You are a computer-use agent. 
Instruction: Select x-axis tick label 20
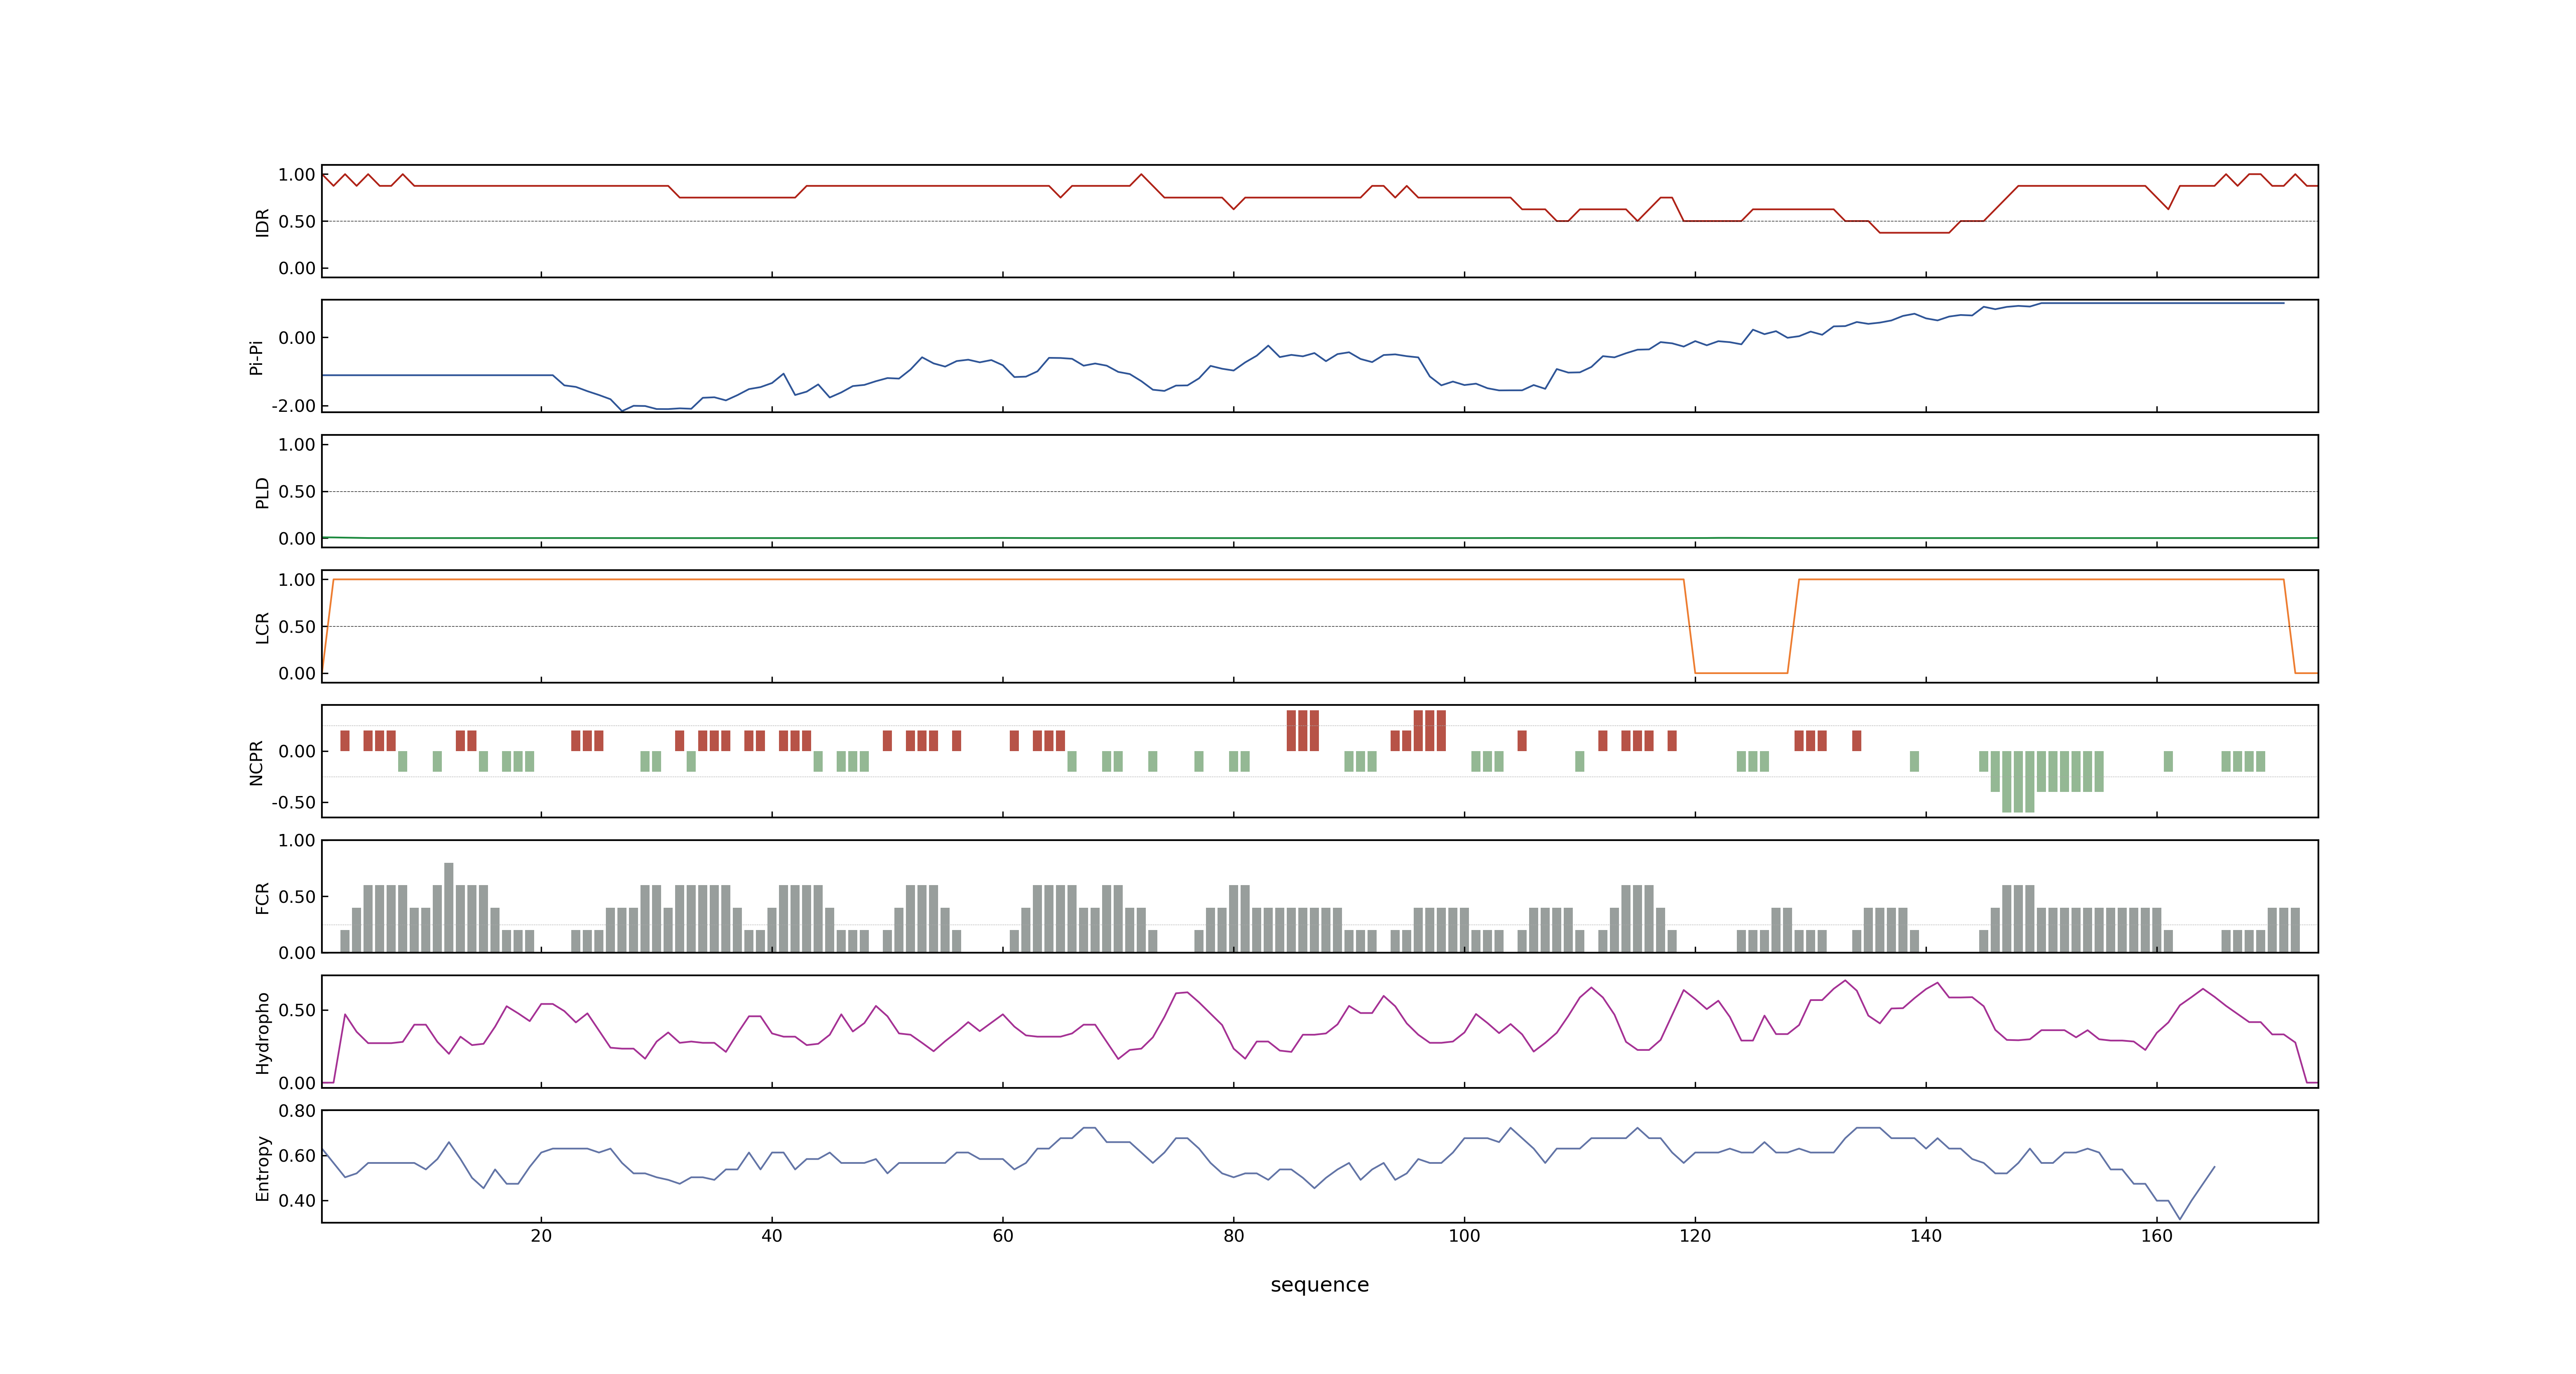(x=541, y=1235)
